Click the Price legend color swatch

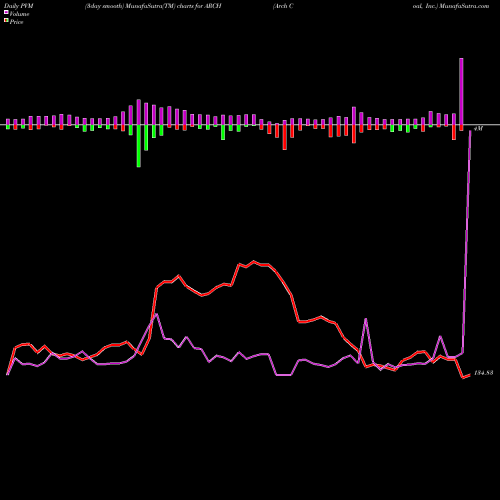click(x=6, y=21)
